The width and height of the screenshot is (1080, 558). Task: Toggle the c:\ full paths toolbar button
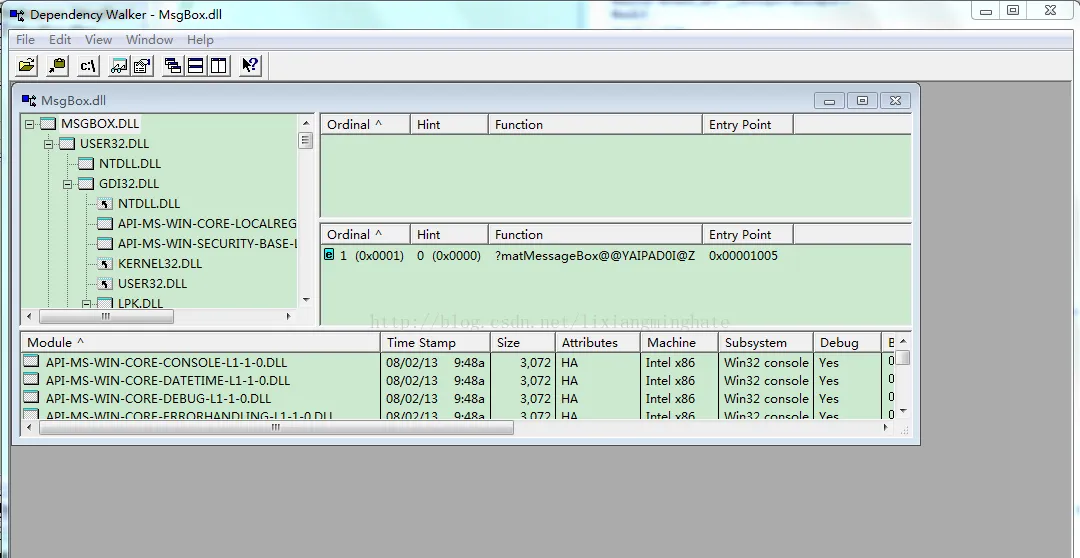pyautogui.click(x=88, y=65)
